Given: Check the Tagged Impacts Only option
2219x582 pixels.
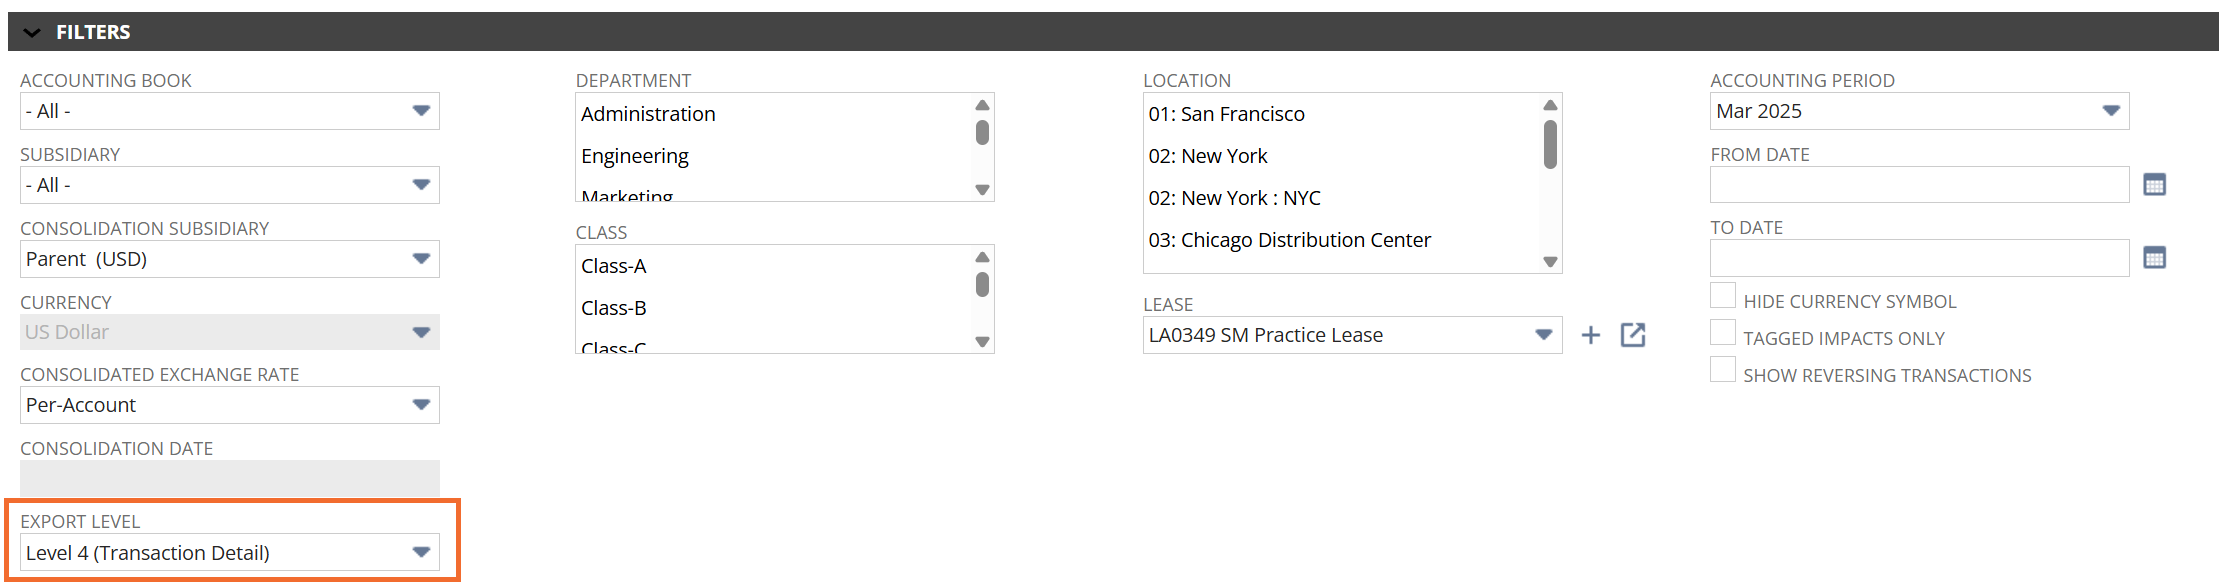Looking at the screenshot, I should tap(1722, 332).
